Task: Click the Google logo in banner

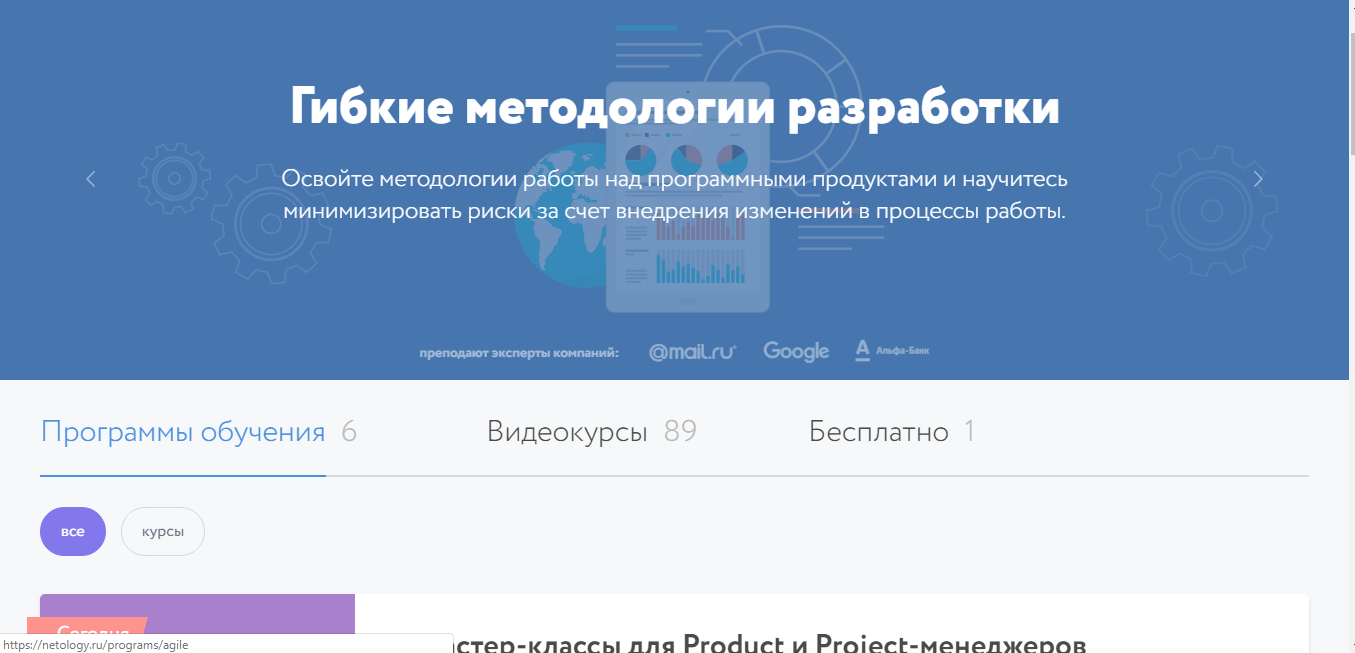Action: (x=796, y=352)
